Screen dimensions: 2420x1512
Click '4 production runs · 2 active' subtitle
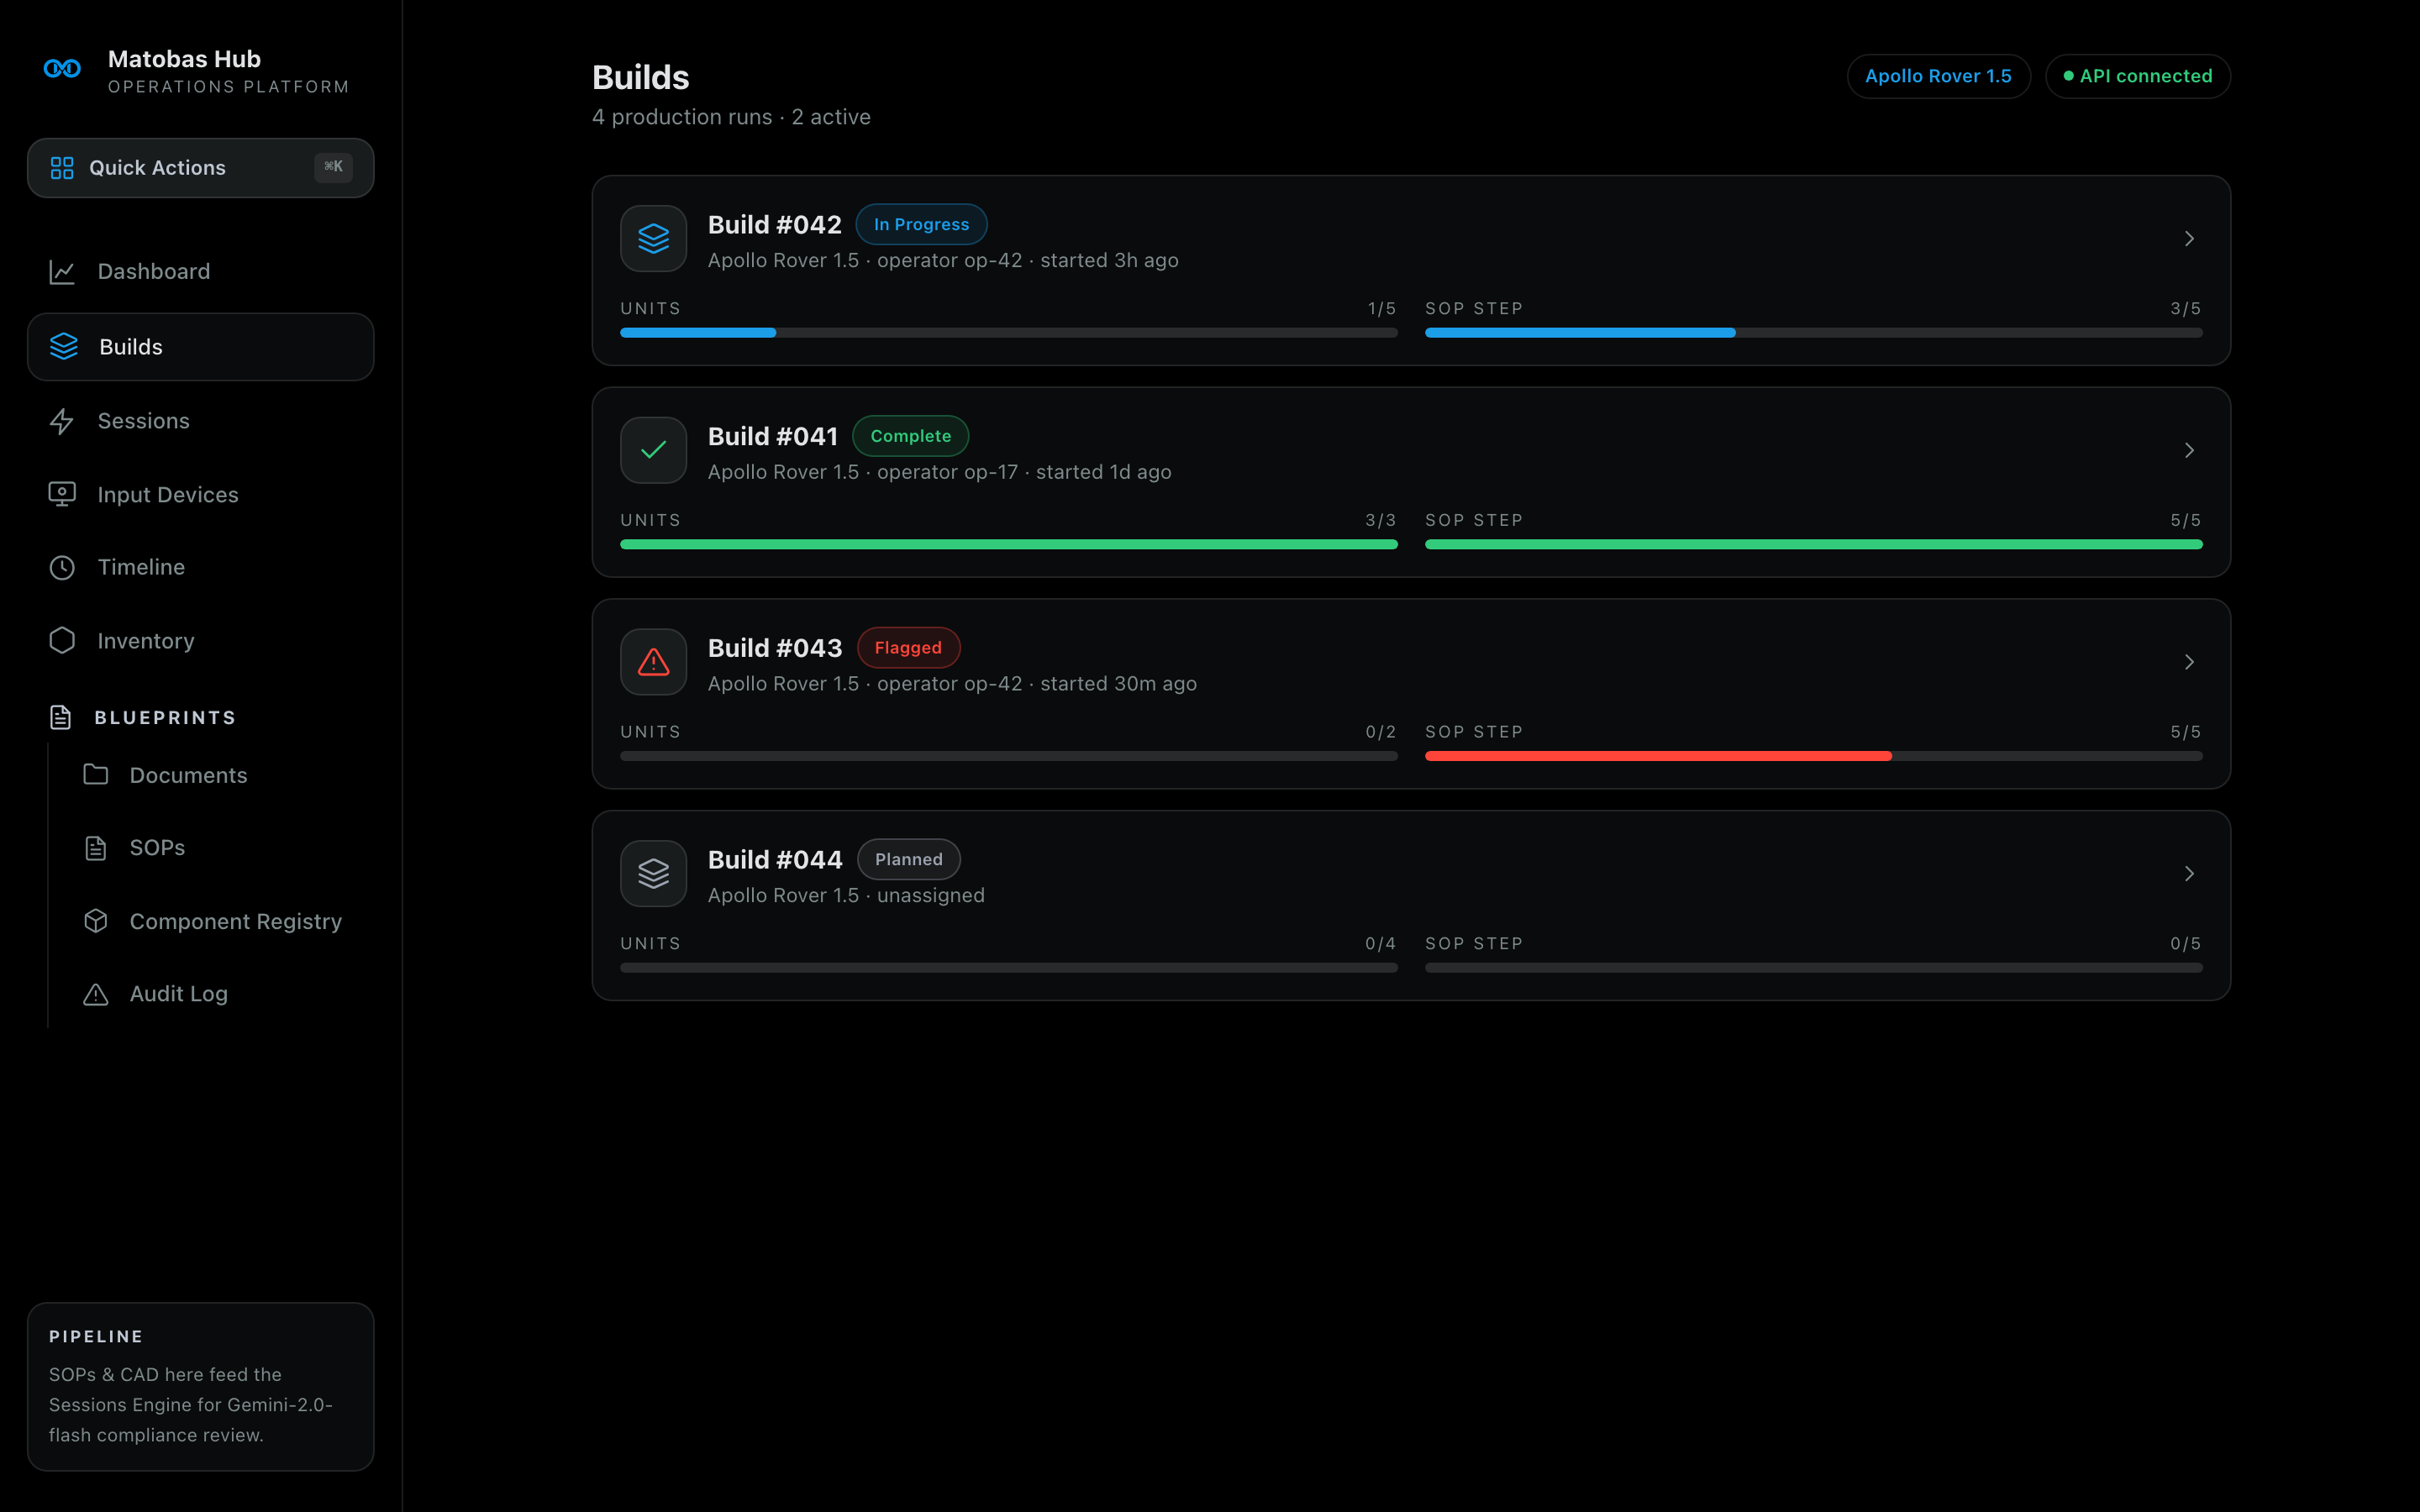731,117
